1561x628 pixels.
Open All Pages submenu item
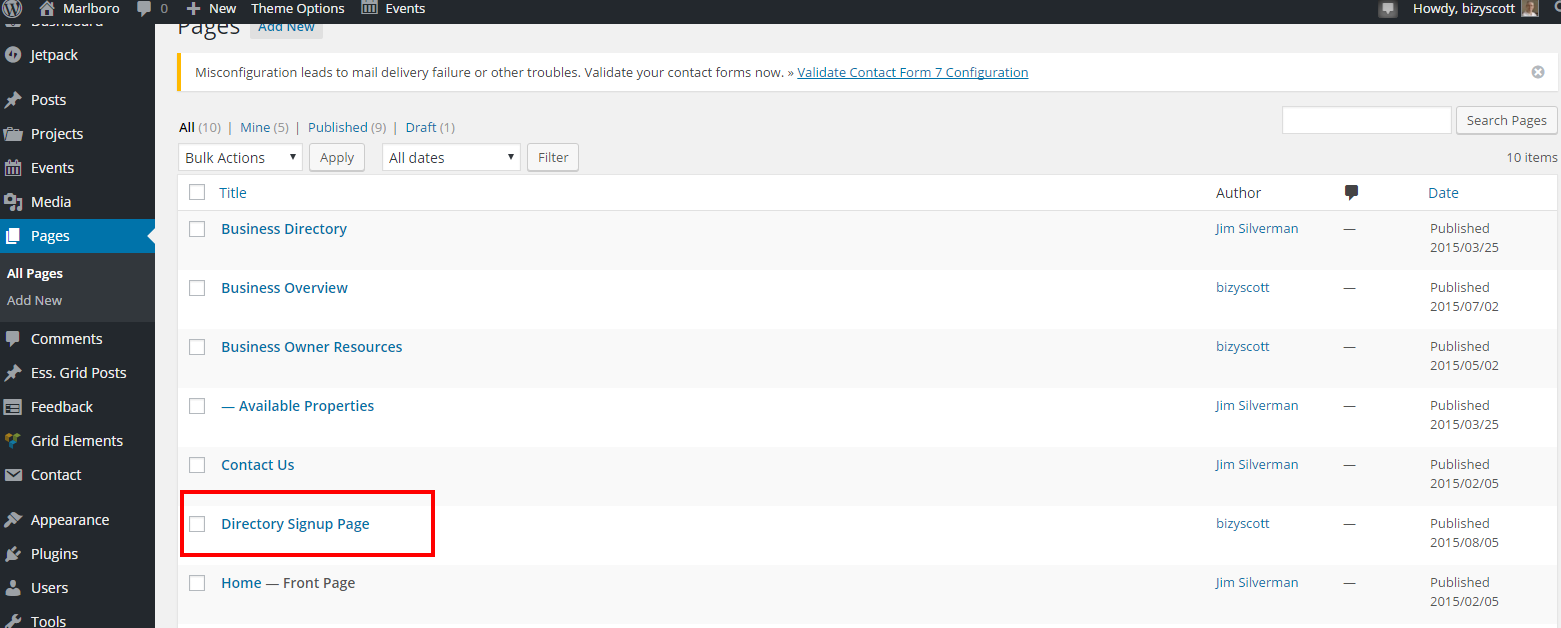point(35,273)
